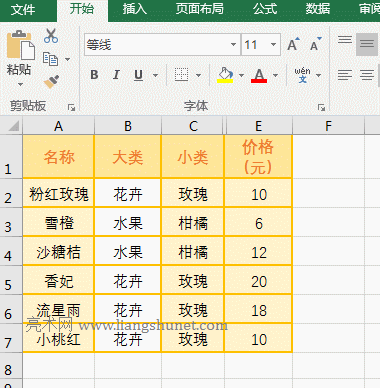Activate the Format Painter brush
Image resolution: width=380 pixels, height=388 pixels.
coord(51,81)
